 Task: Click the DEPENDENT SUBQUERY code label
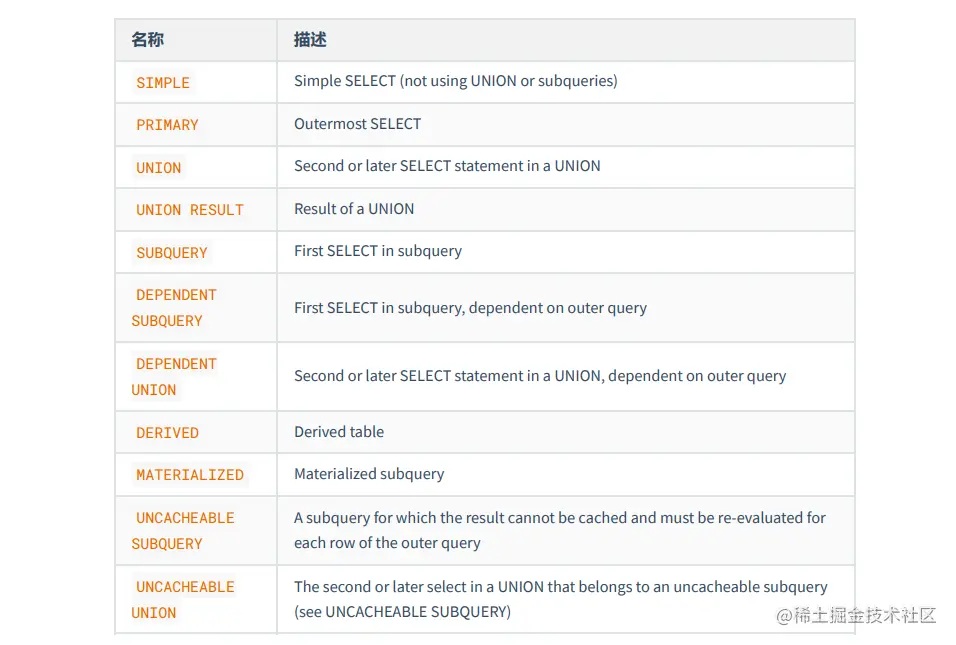175,308
